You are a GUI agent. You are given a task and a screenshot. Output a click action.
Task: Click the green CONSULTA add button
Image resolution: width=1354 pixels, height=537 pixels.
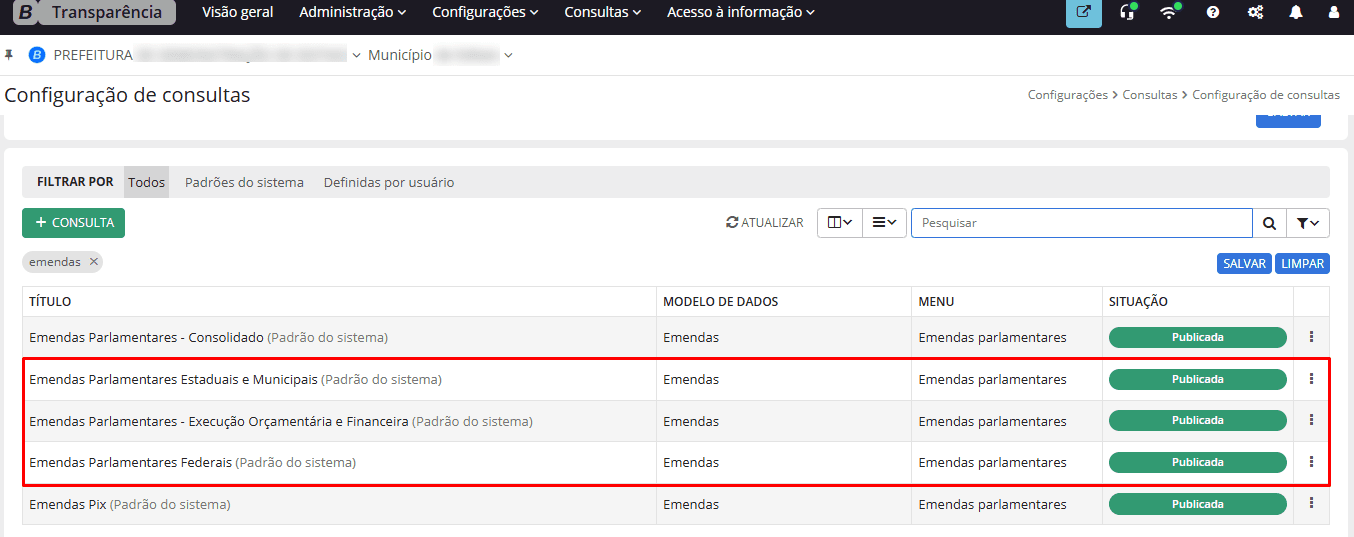[x=73, y=223]
